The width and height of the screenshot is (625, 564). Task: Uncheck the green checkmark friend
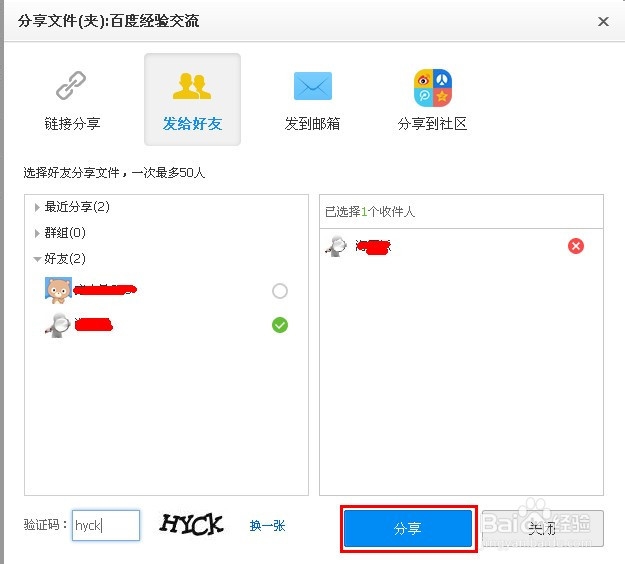pyautogui.click(x=279, y=325)
